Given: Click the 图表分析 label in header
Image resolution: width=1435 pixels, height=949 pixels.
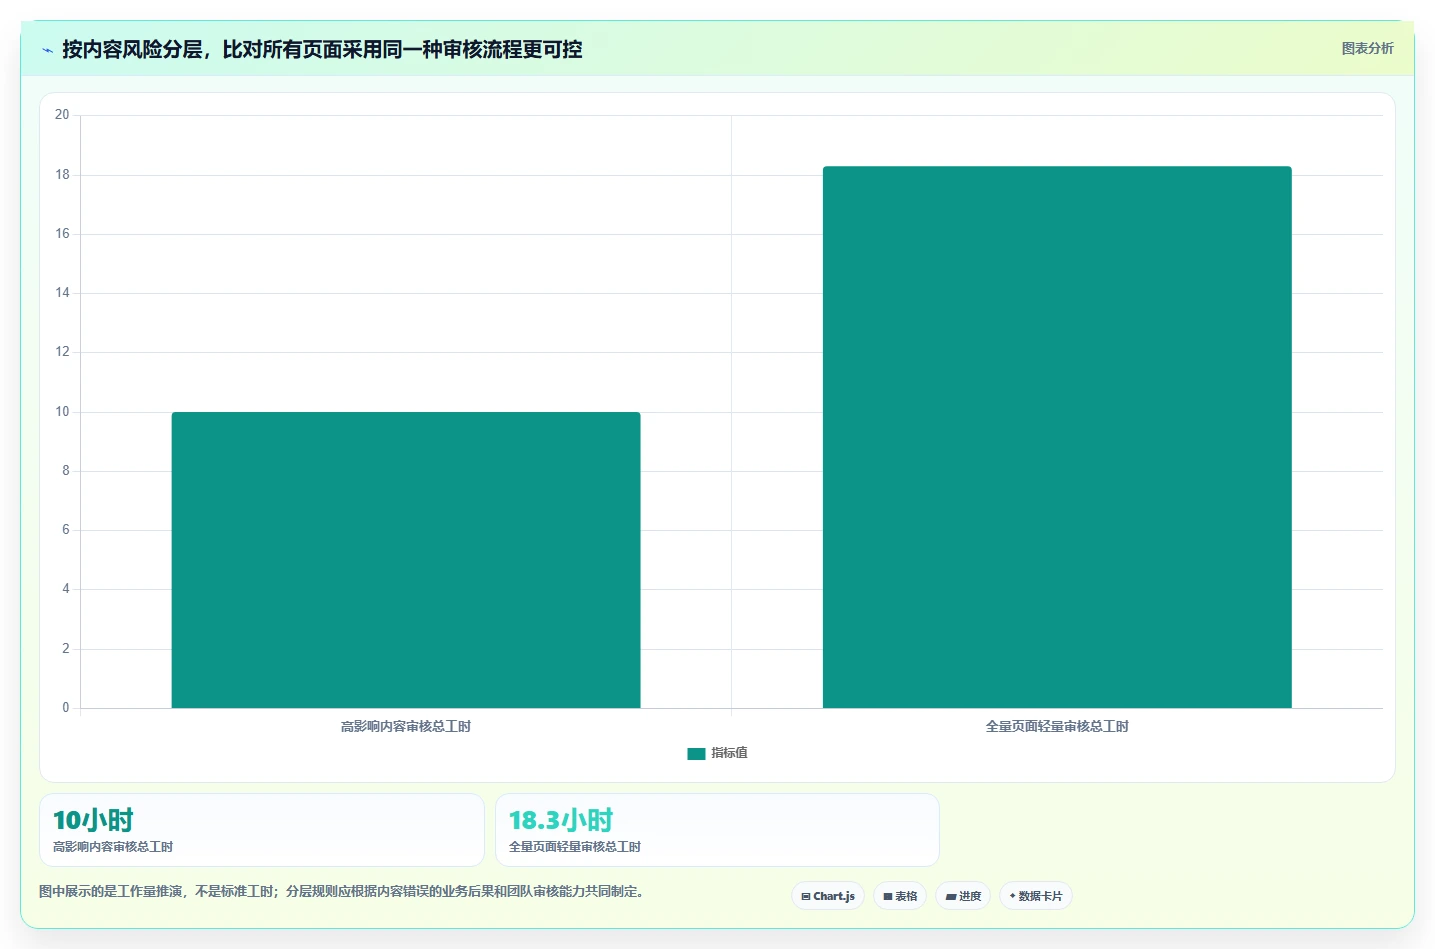Looking at the screenshot, I should (1367, 48).
